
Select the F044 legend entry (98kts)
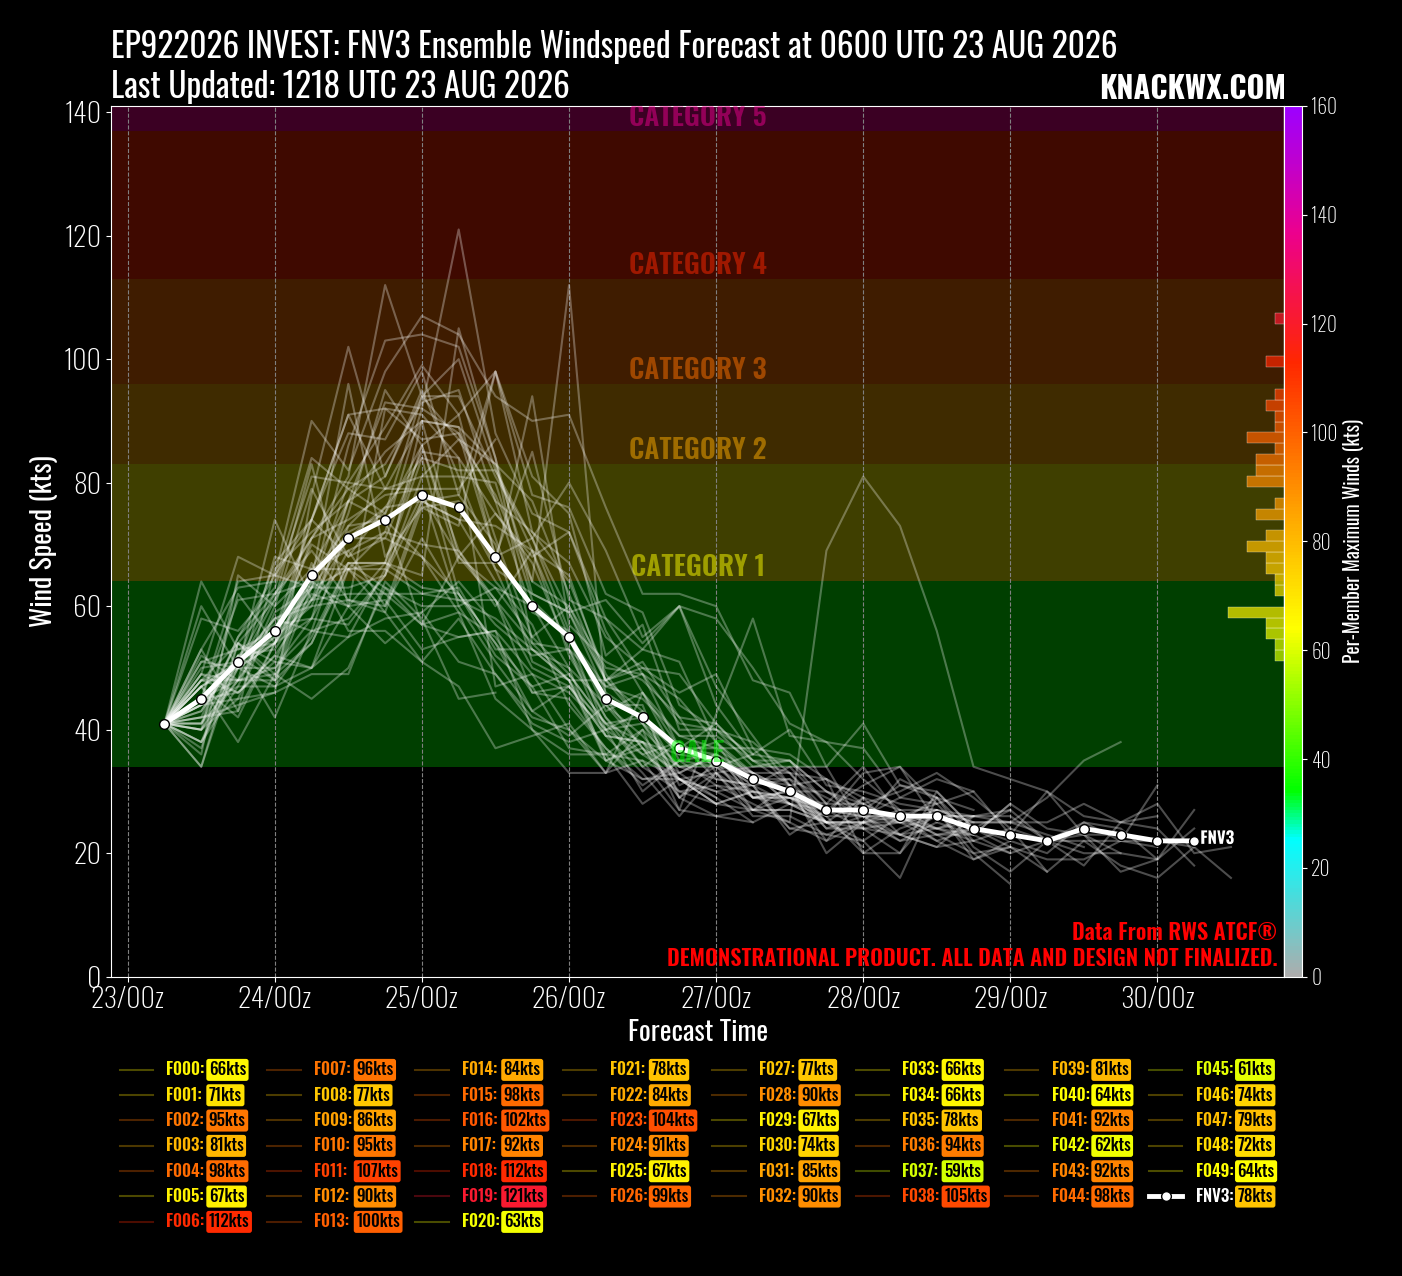pyautogui.click(x=1070, y=1195)
